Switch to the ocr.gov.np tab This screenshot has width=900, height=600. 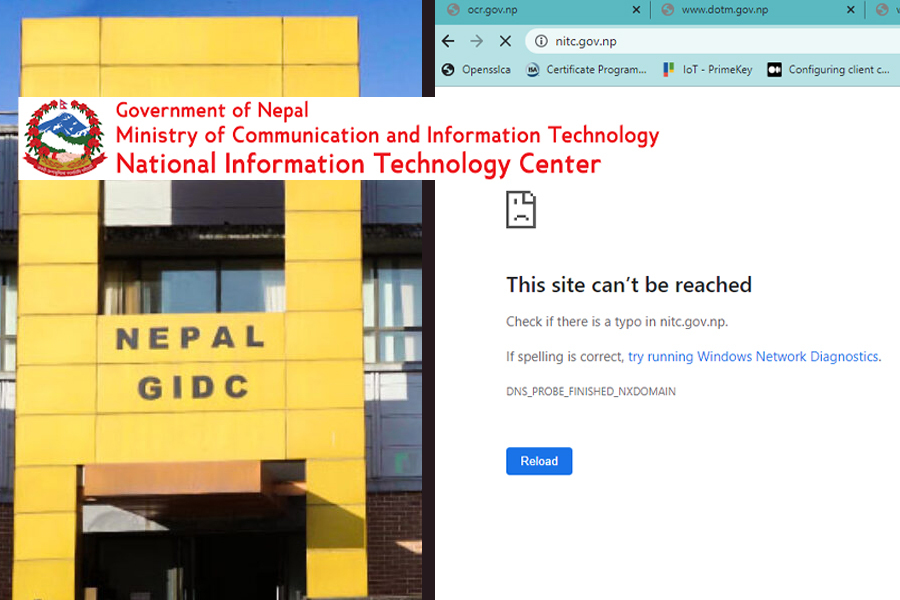click(500, 10)
